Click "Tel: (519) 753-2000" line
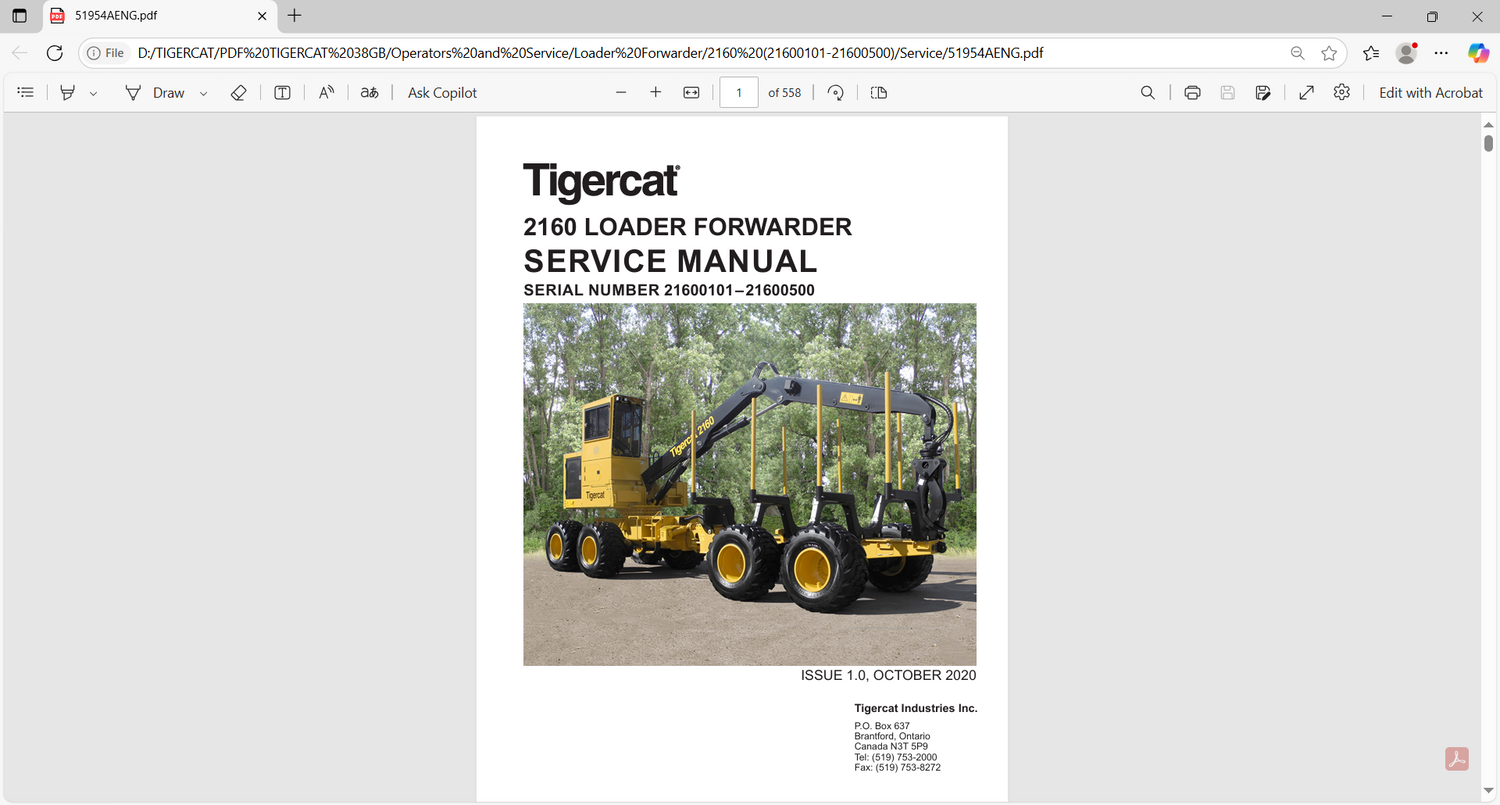 pos(896,757)
